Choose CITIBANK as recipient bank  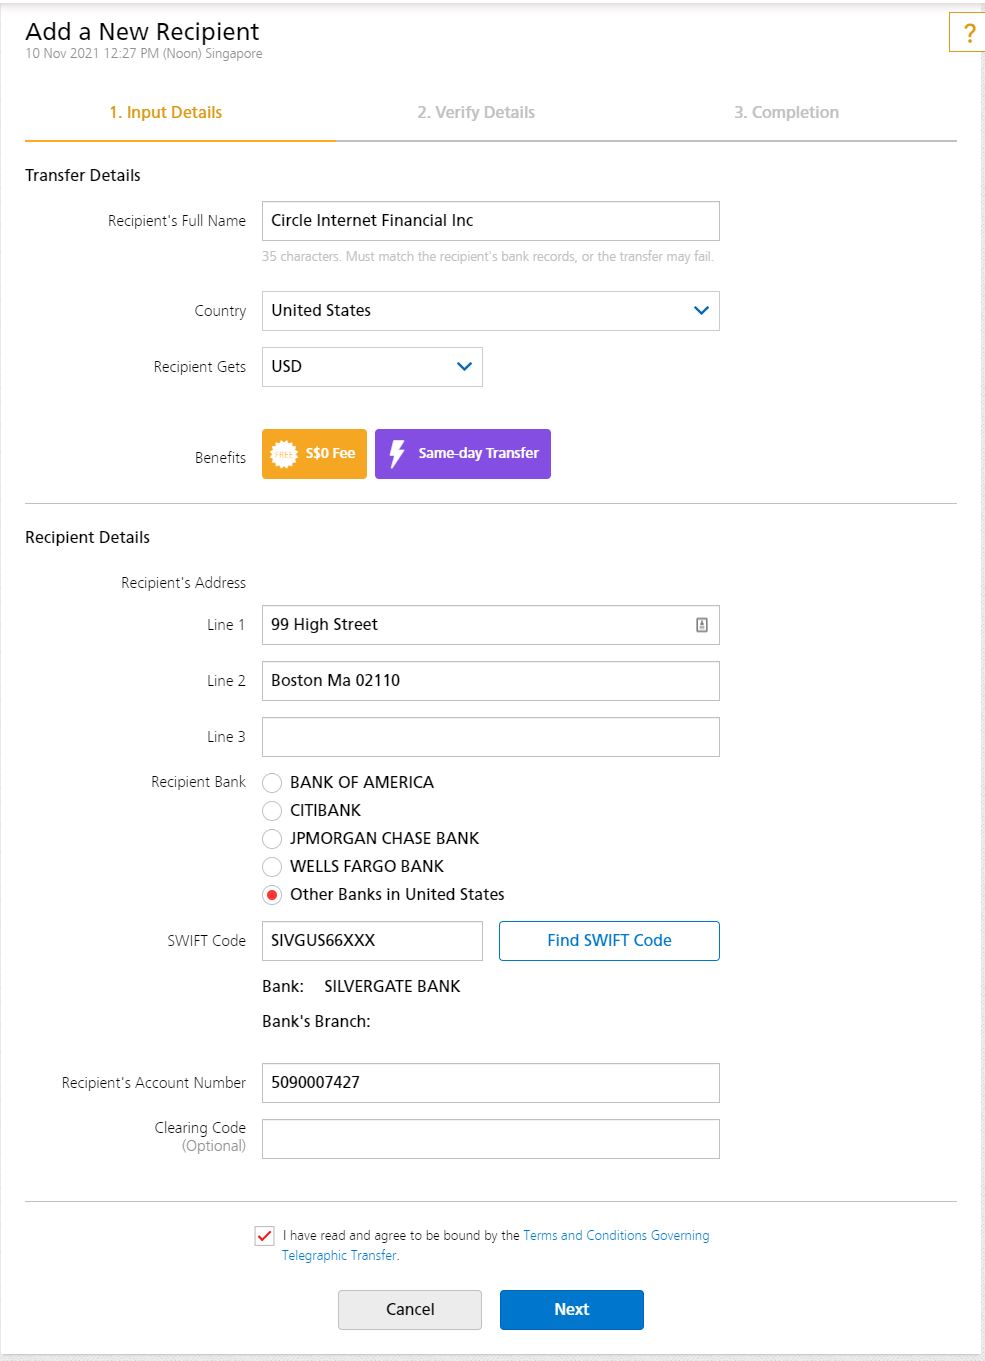(272, 811)
